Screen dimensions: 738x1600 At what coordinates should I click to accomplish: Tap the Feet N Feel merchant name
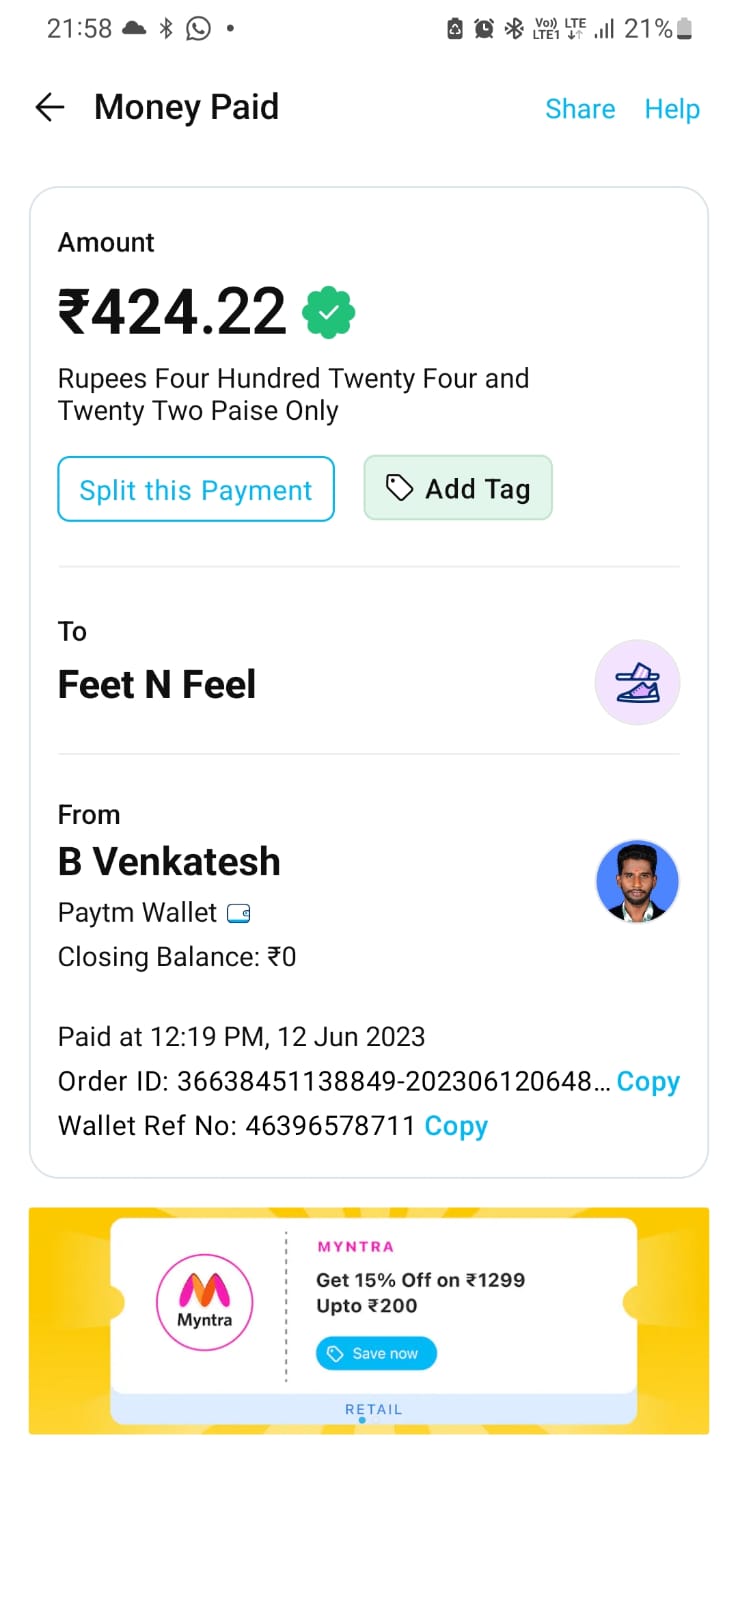click(157, 685)
